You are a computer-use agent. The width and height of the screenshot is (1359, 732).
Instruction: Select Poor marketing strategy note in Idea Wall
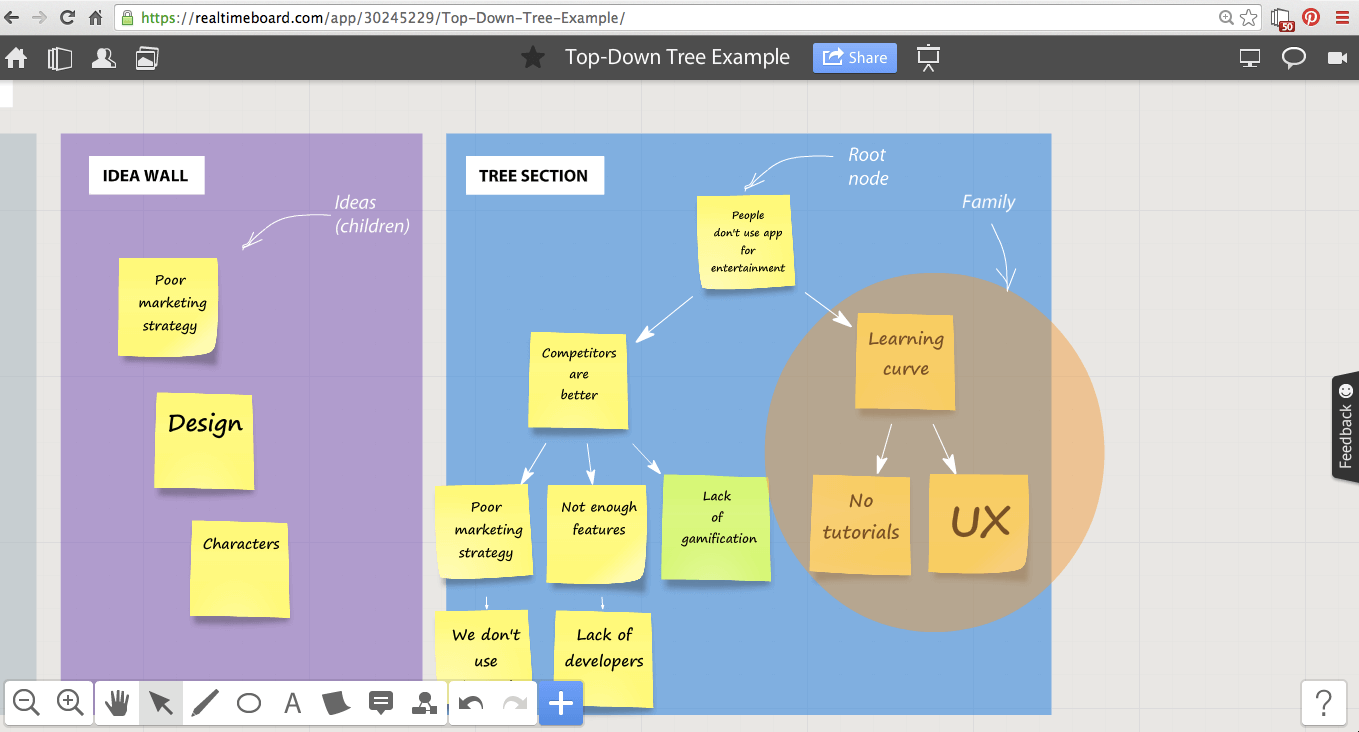(168, 306)
